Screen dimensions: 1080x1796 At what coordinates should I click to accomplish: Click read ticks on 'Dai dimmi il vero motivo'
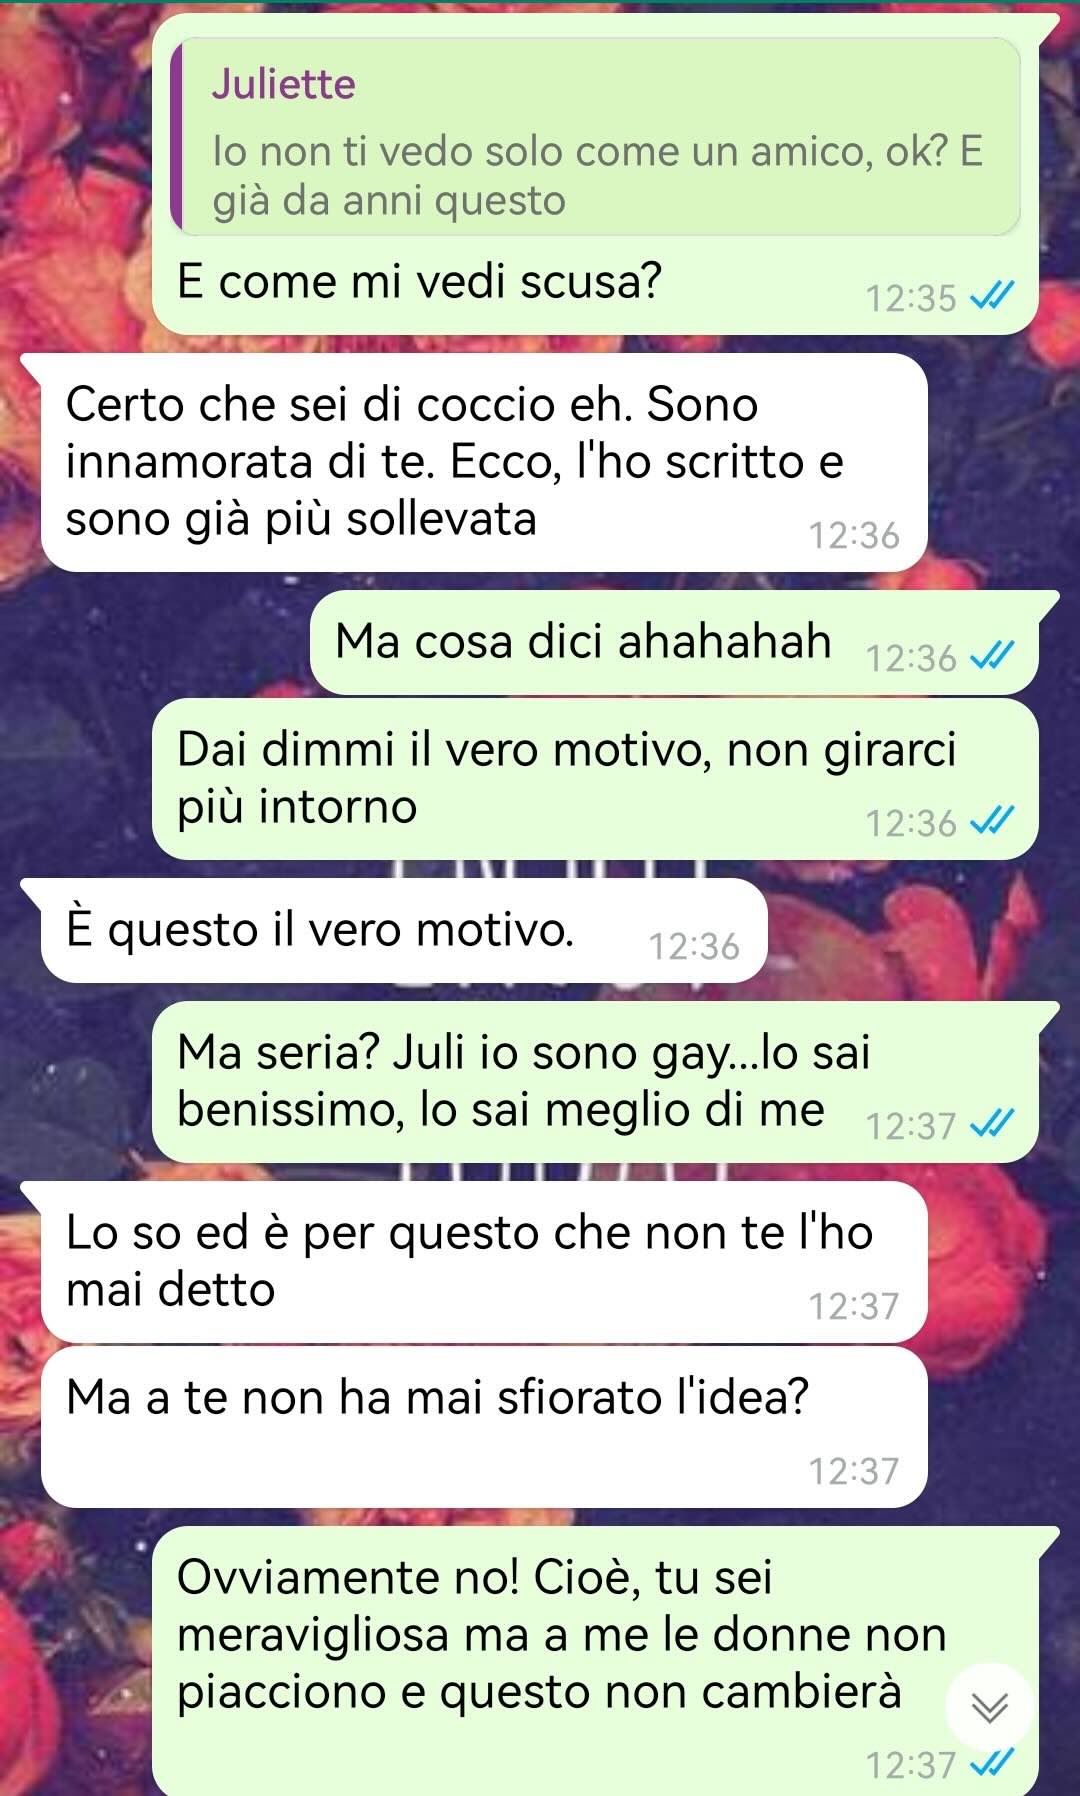(x=994, y=820)
